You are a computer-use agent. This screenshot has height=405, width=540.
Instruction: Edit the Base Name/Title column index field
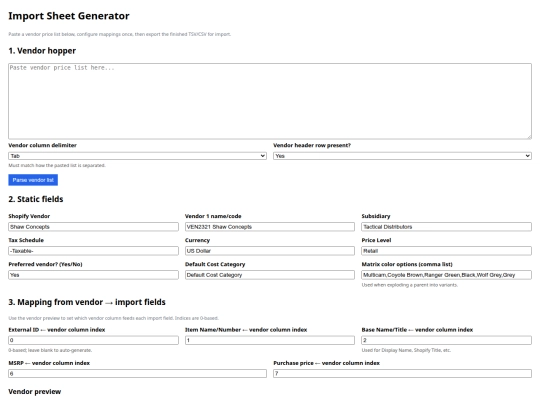(446, 340)
